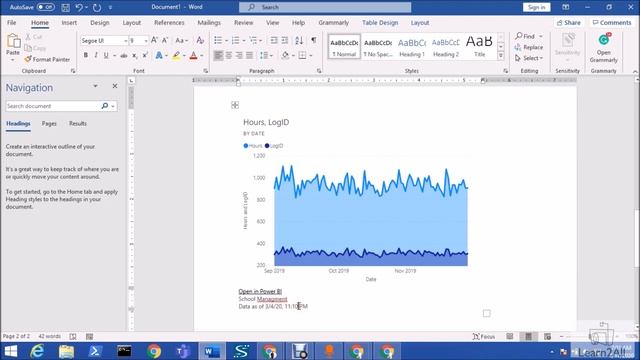Decrease paragraph indent
Image resolution: width=640 pixels, height=360 pixels.
point(274,40)
